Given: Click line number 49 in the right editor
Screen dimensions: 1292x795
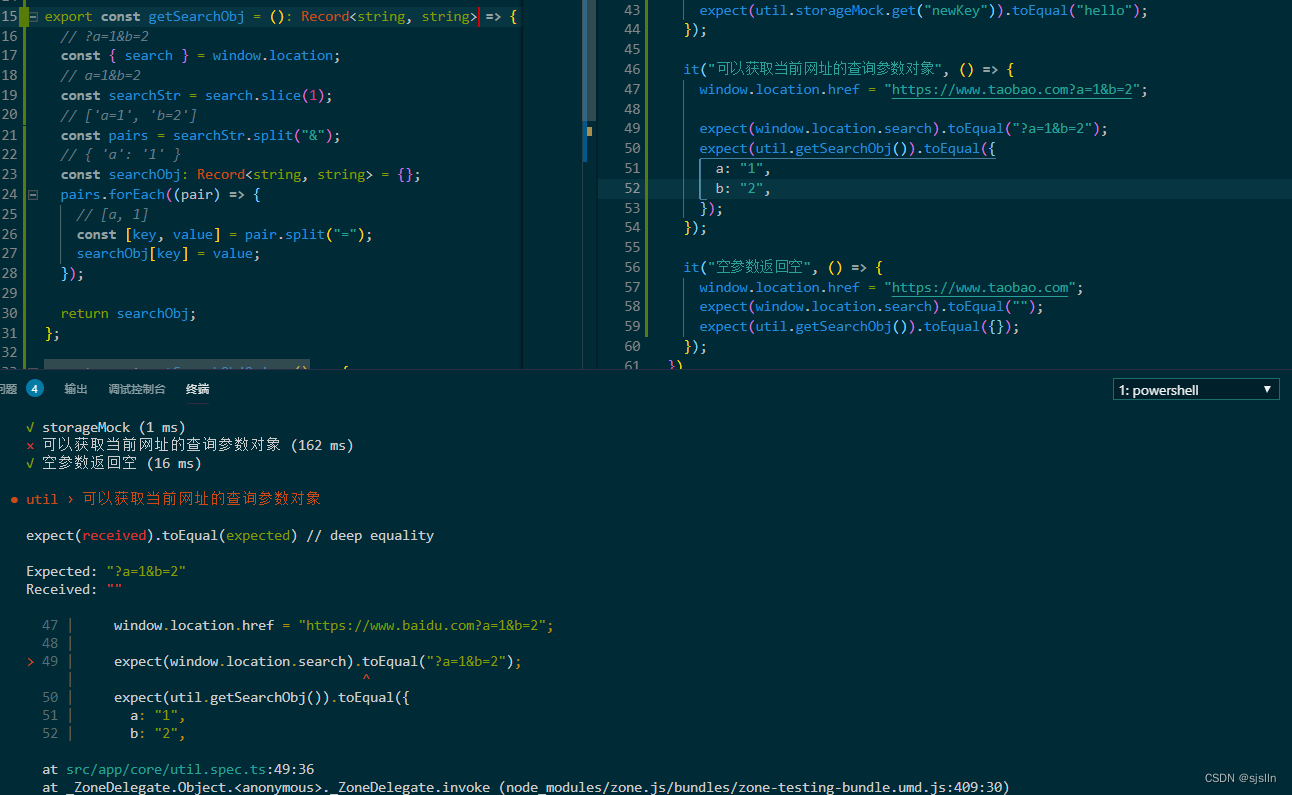Looking at the screenshot, I should (631, 128).
